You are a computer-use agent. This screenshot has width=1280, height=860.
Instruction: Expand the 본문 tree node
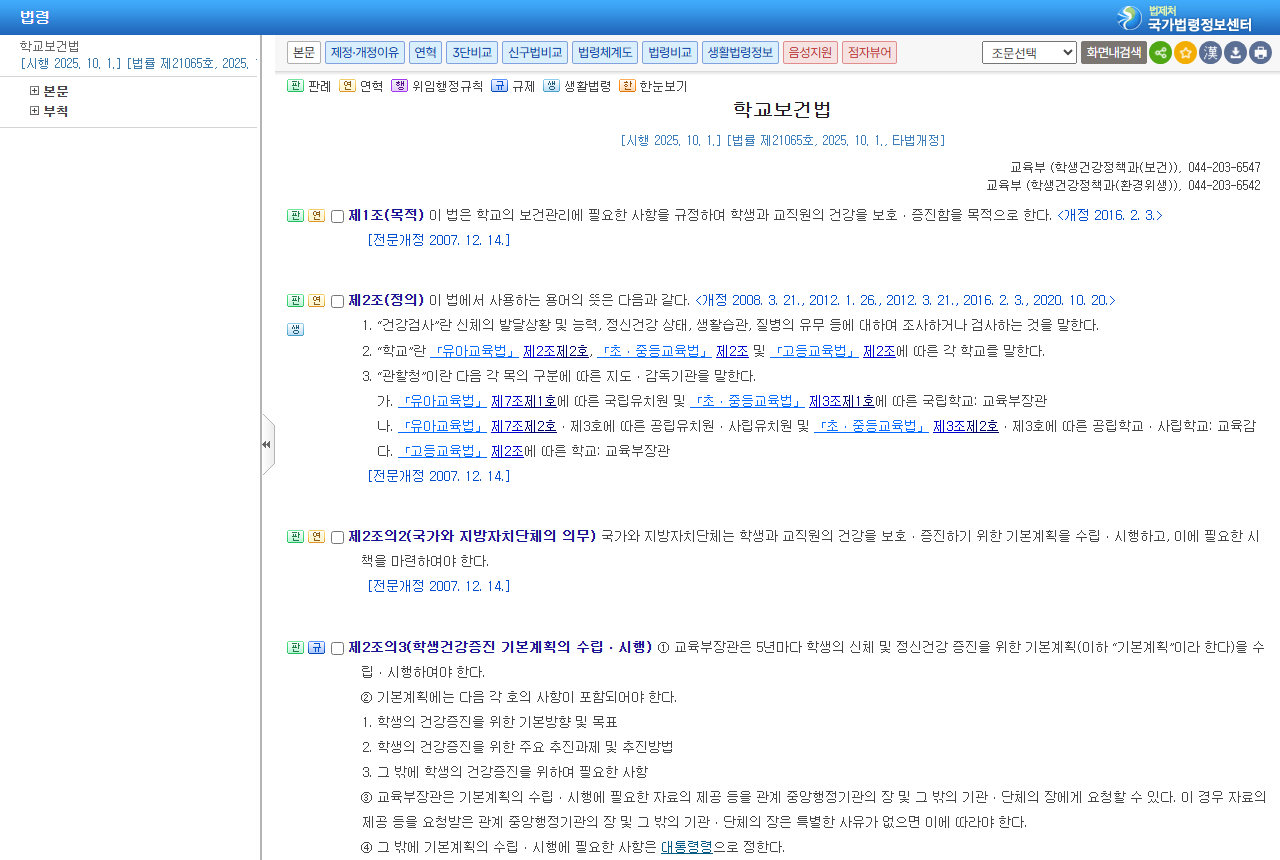pyautogui.click(x=35, y=91)
